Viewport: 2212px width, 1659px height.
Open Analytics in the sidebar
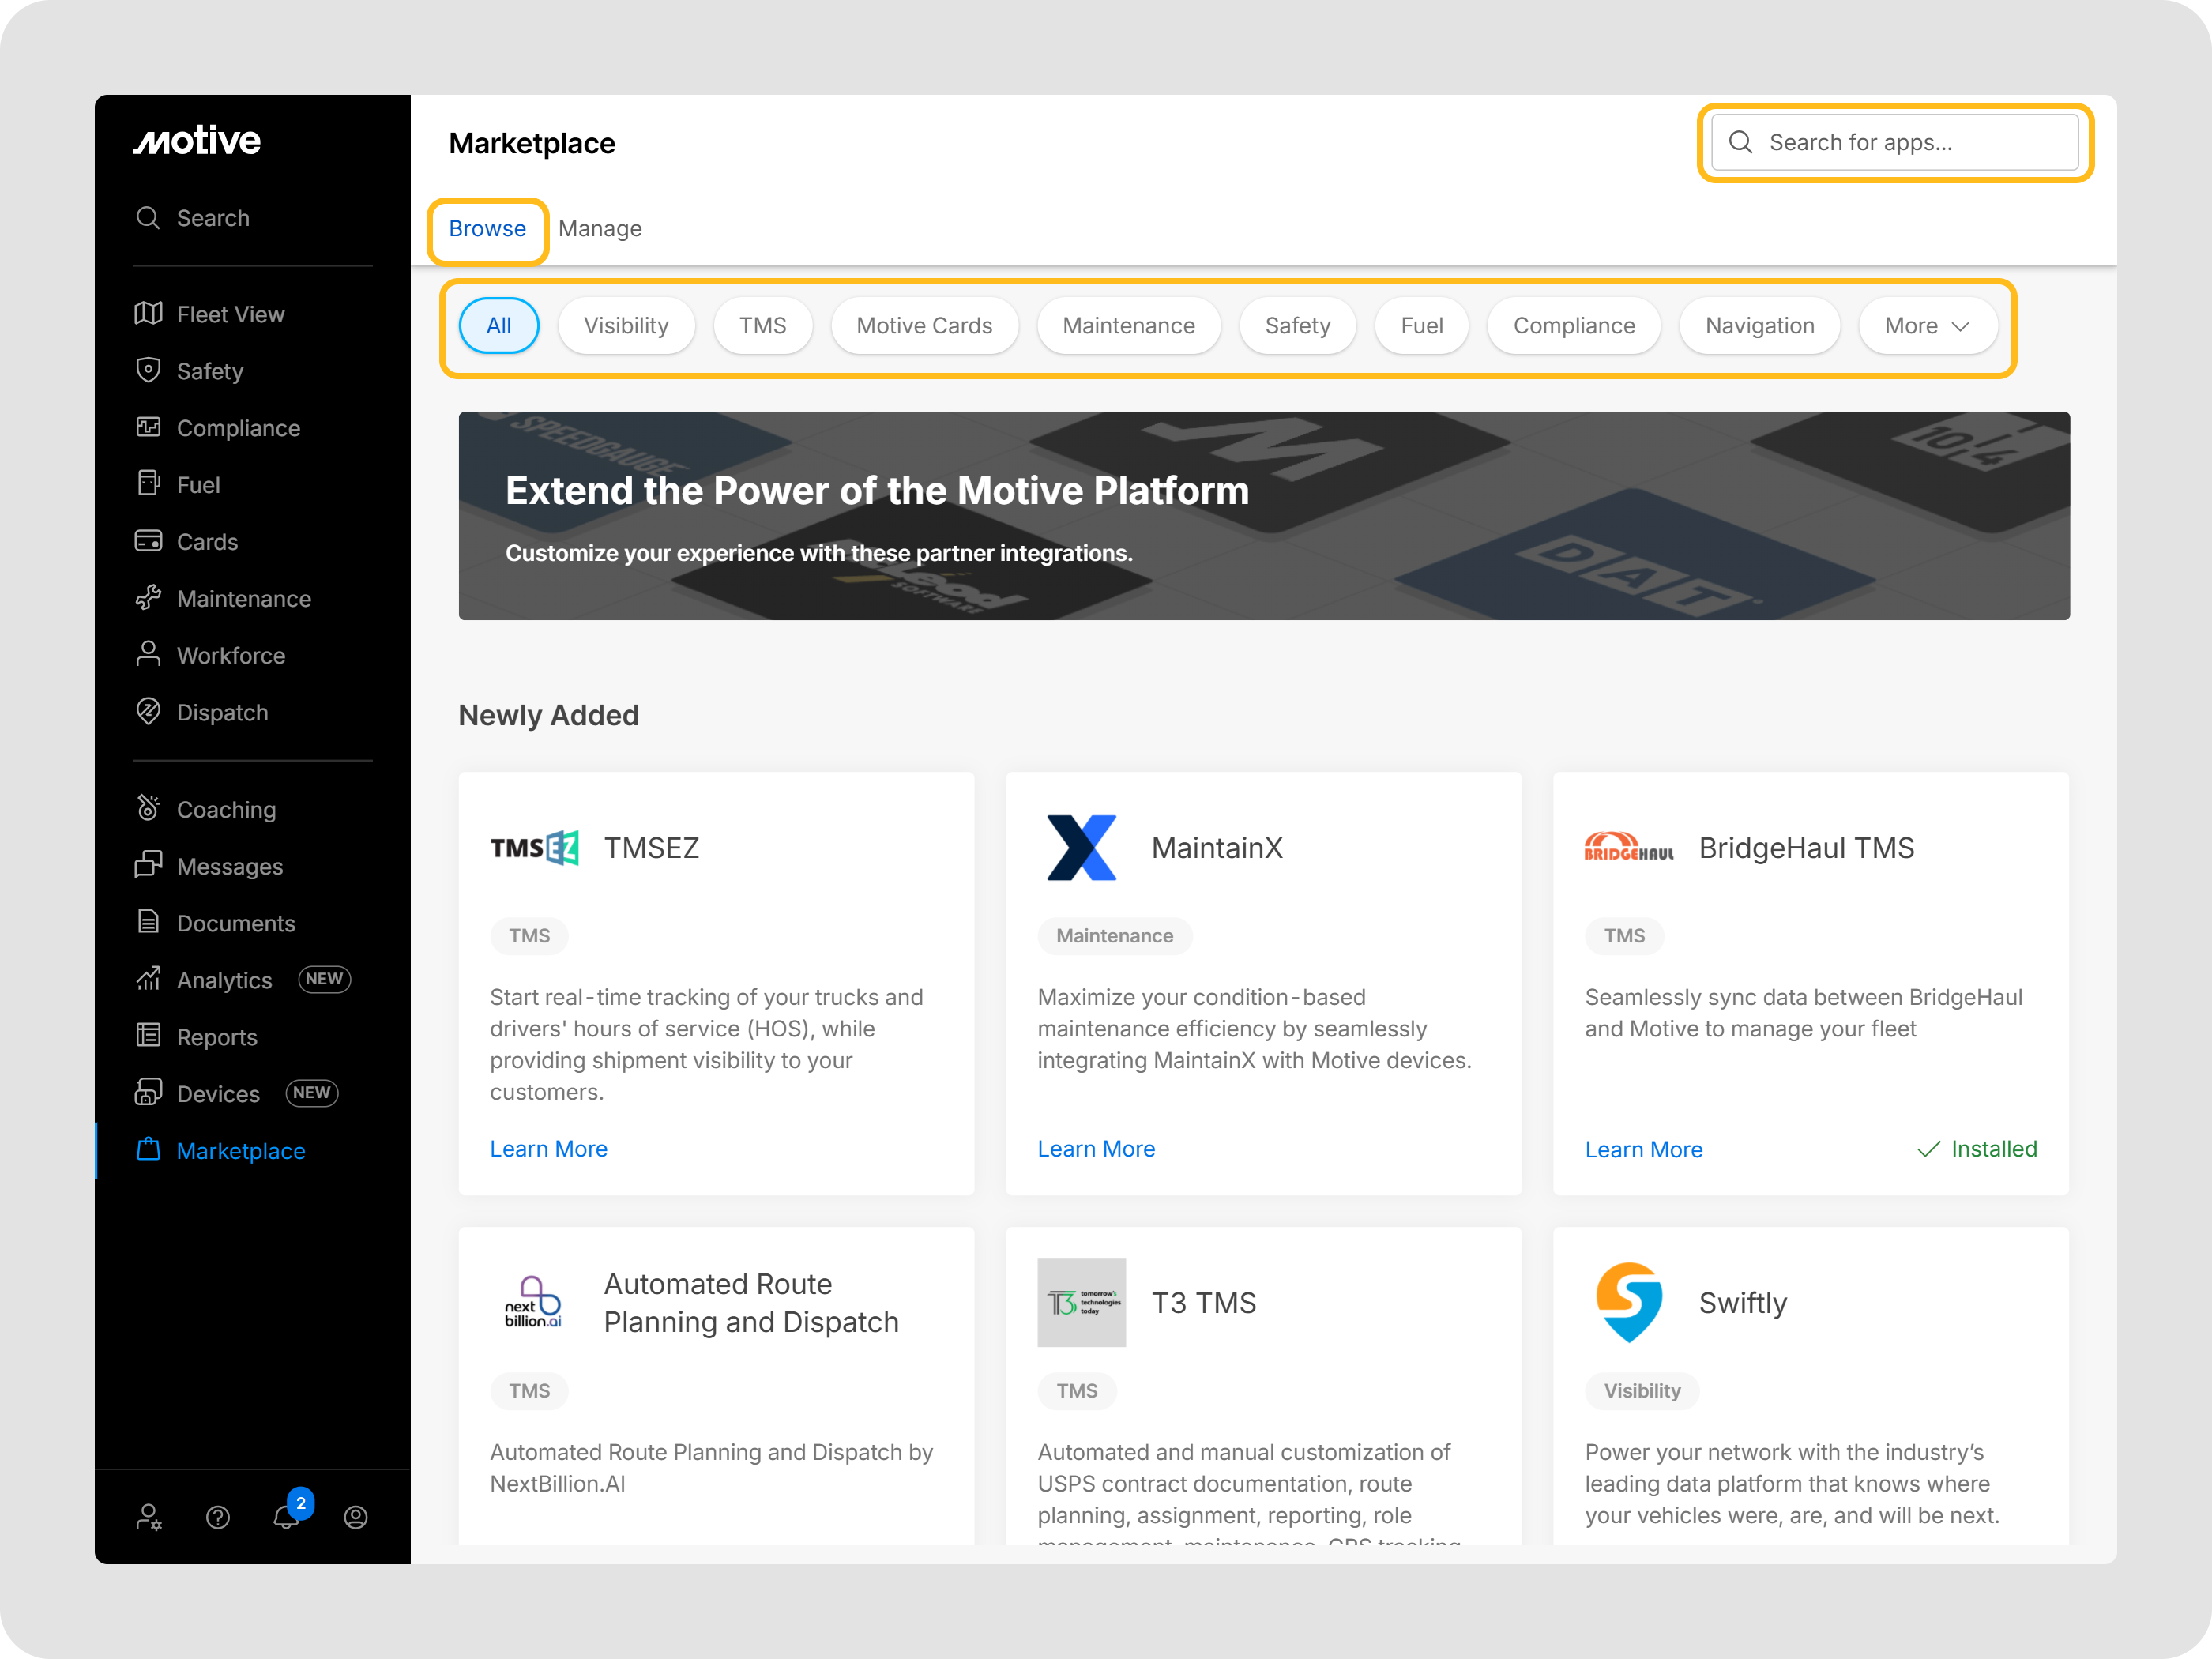224,980
